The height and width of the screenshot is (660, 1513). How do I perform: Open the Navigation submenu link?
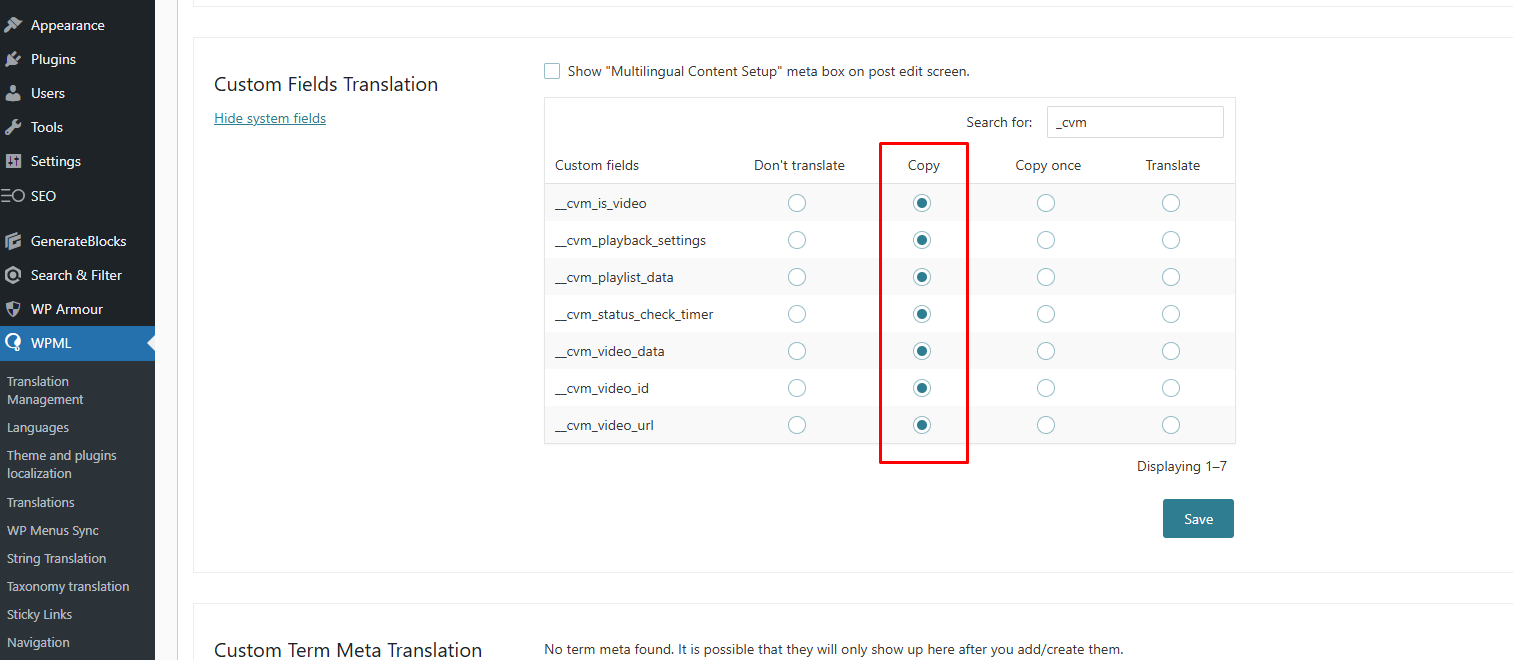[38, 642]
